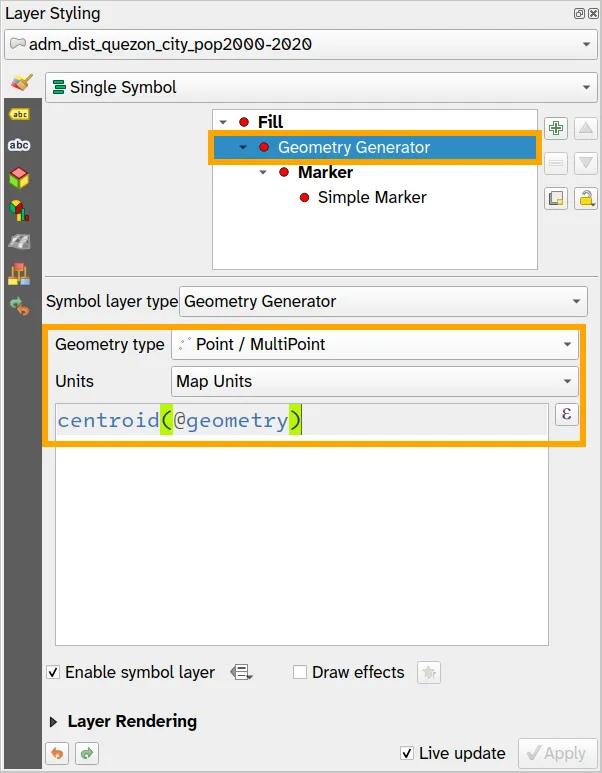This screenshot has height=773, width=602.
Task: Open the Geometry type dropdown
Action: coord(375,345)
